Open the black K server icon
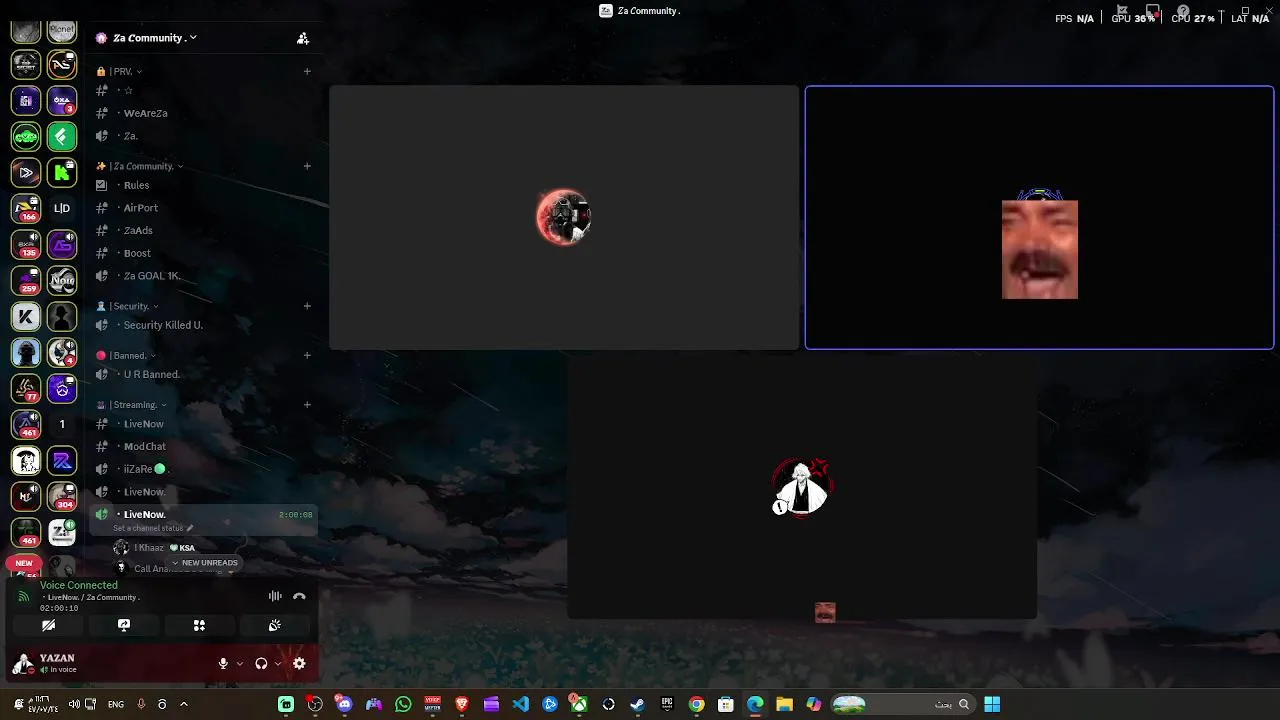This screenshot has height=720, width=1280. pyautogui.click(x=26, y=316)
